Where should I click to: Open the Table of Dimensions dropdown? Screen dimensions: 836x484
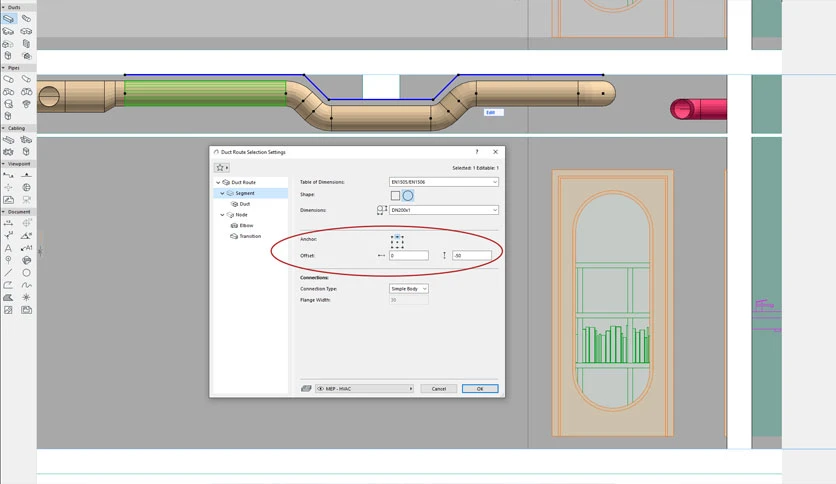pyautogui.click(x=444, y=182)
